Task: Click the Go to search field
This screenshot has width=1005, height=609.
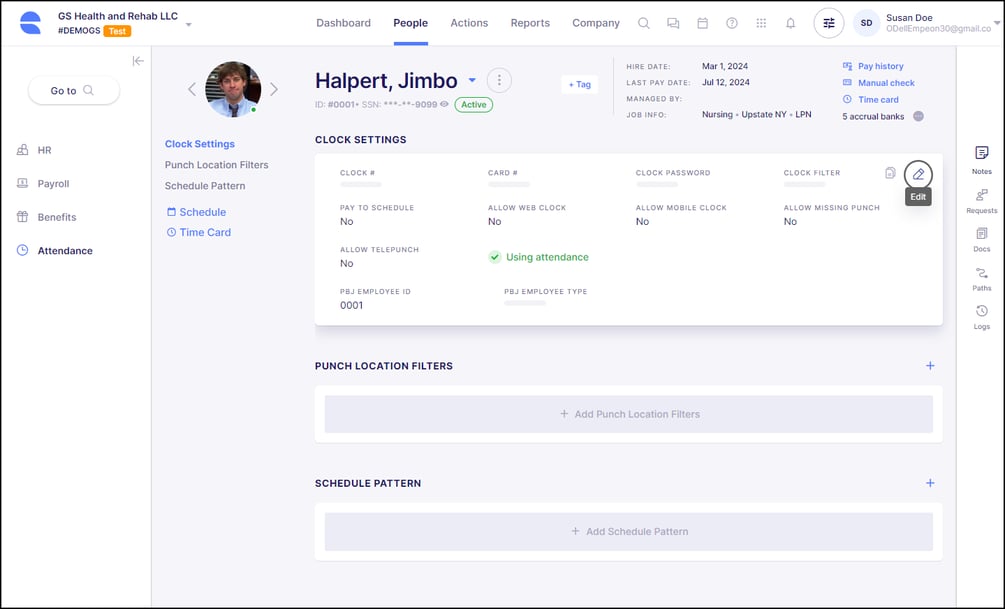Action: point(74,91)
